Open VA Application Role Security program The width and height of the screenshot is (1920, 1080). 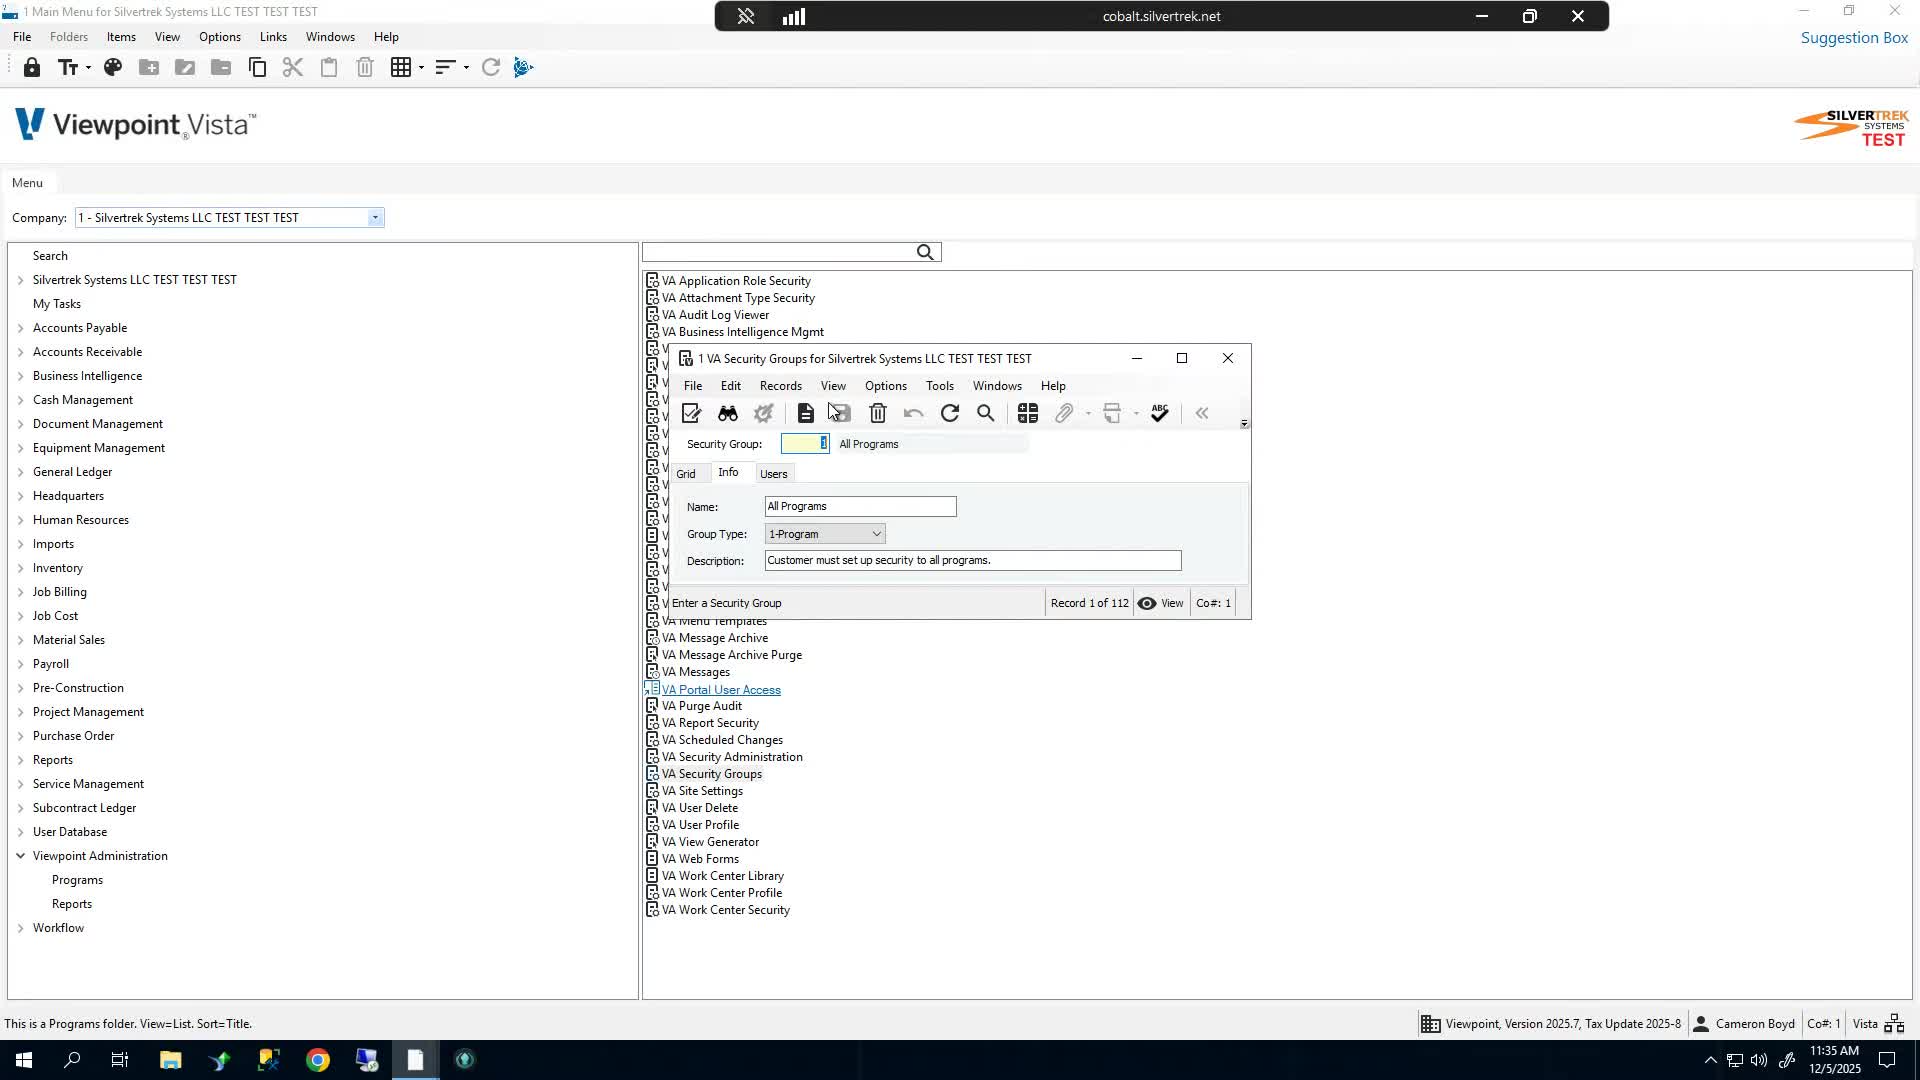(x=736, y=281)
